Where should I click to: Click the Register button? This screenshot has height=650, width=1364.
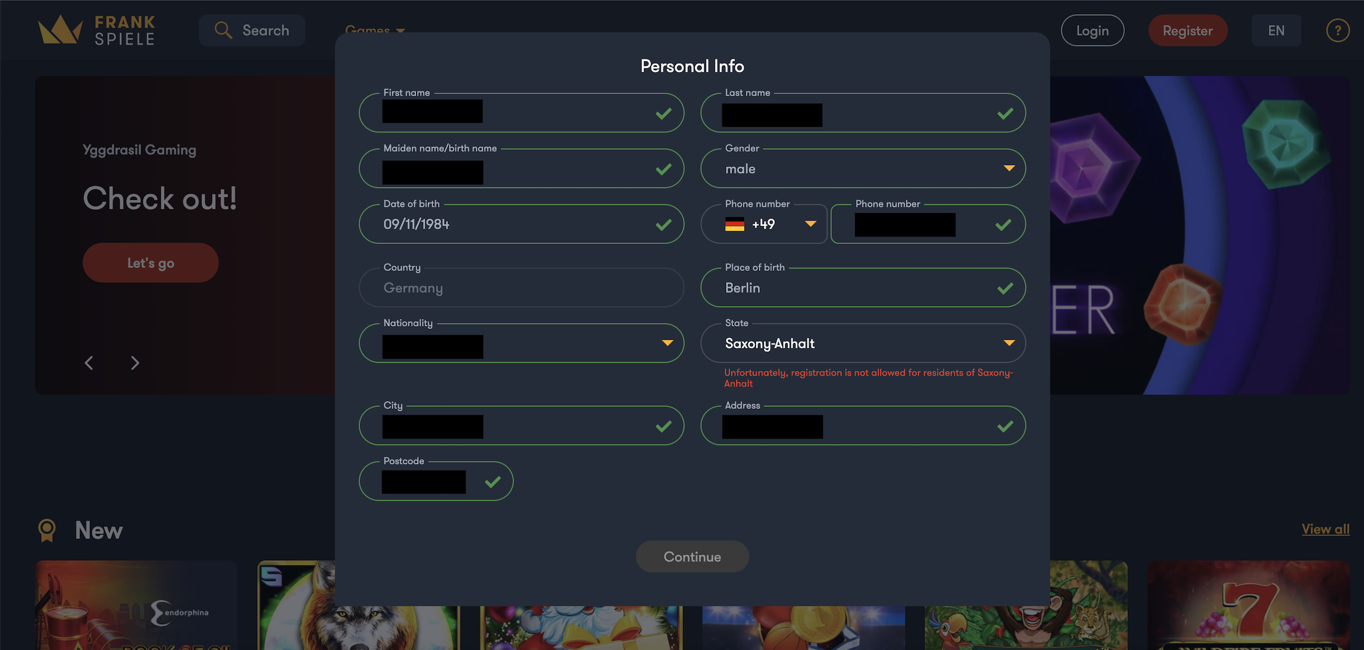[x=1187, y=30]
